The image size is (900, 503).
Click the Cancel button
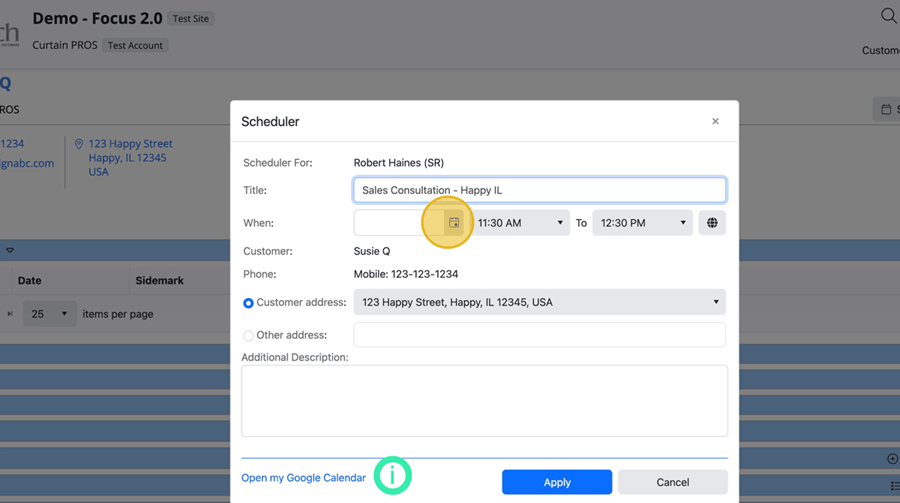(x=673, y=482)
